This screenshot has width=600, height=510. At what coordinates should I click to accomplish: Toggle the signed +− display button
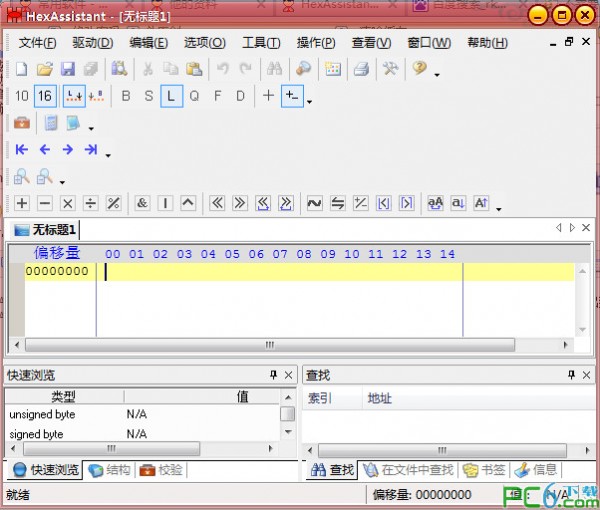pos(292,96)
